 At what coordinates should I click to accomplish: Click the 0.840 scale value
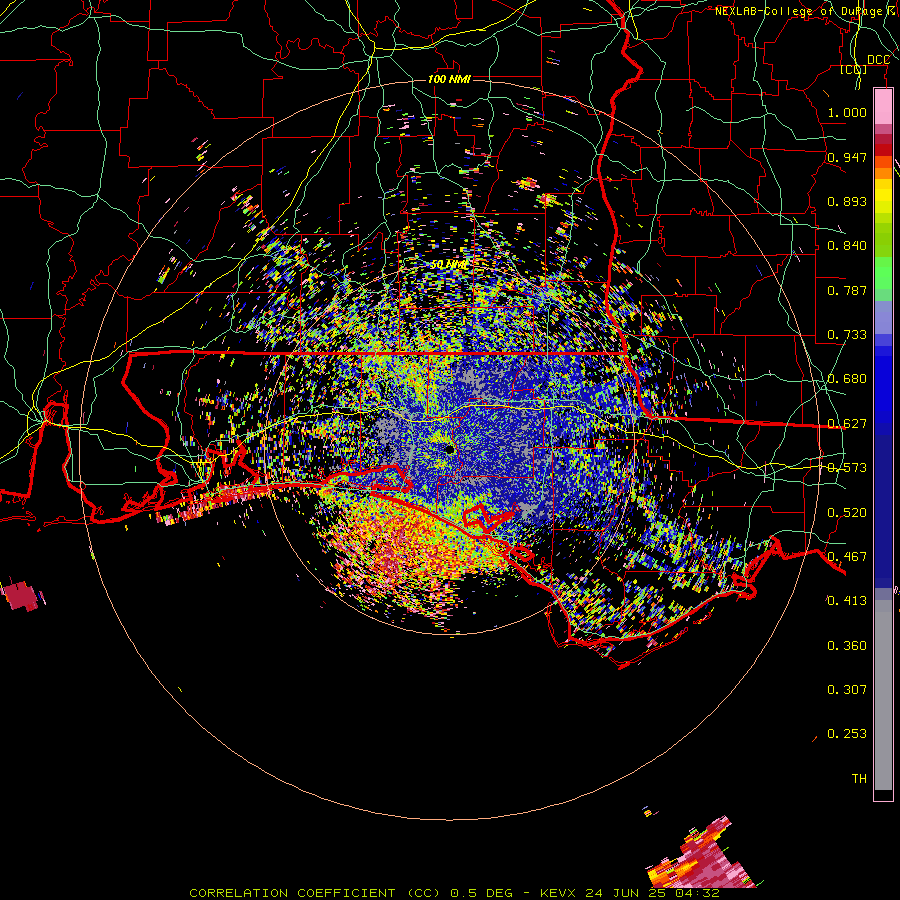847,246
